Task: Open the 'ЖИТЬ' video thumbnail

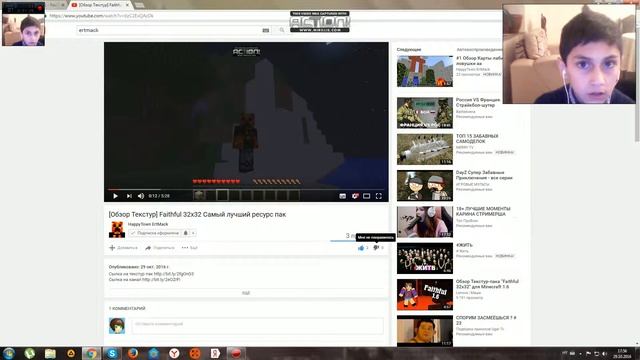Action: (425, 258)
